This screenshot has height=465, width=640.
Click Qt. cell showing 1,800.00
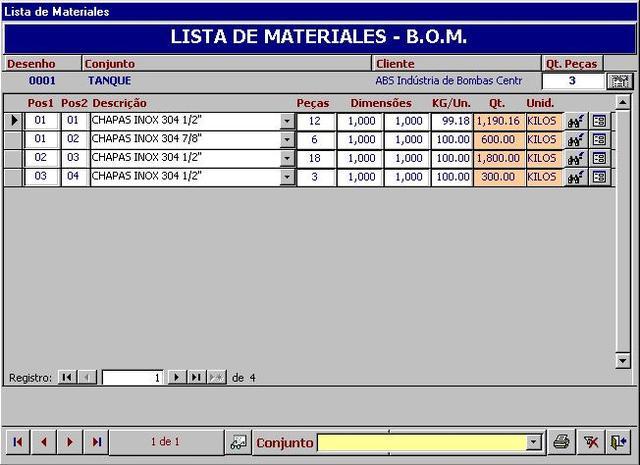499,158
